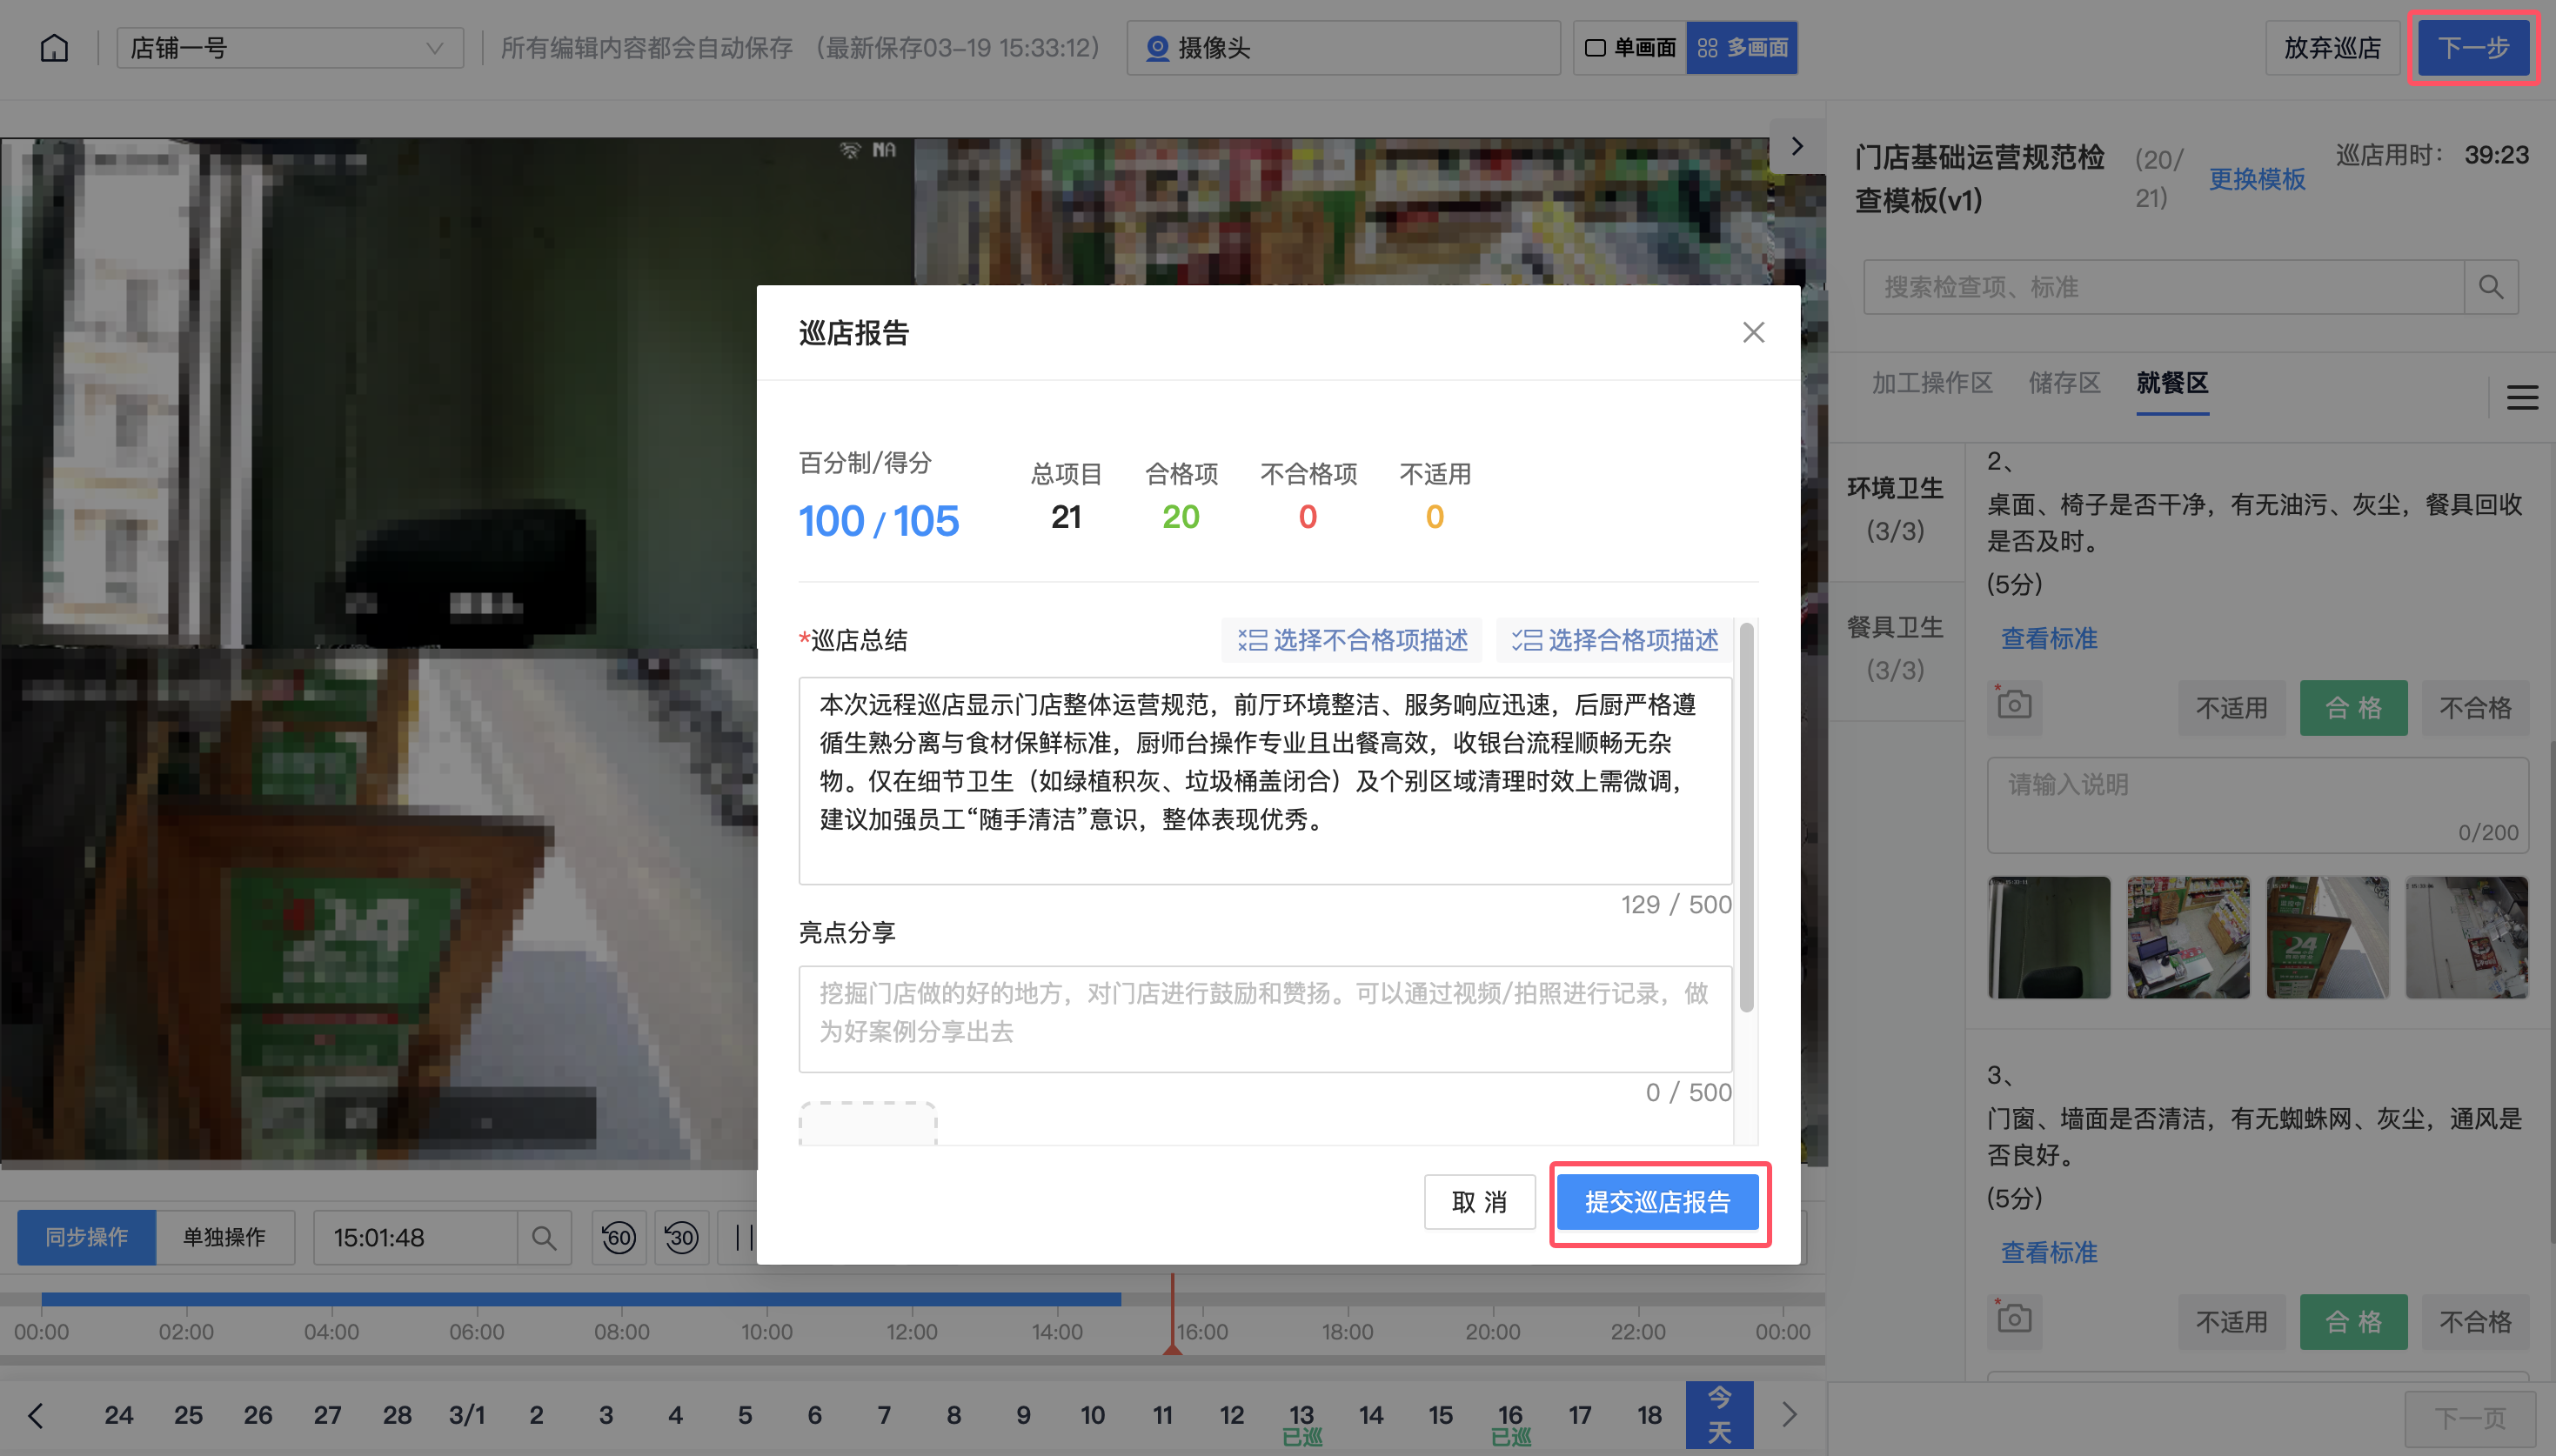The height and width of the screenshot is (1456, 2556).
Task: Click 选择不合格项描述 link
Action: pyautogui.click(x=1352, y=640)
